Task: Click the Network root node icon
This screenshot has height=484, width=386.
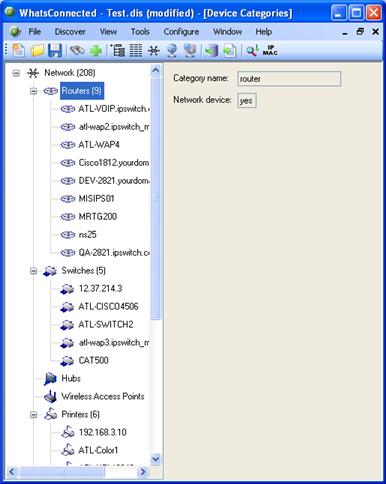Action: point(33,73)
